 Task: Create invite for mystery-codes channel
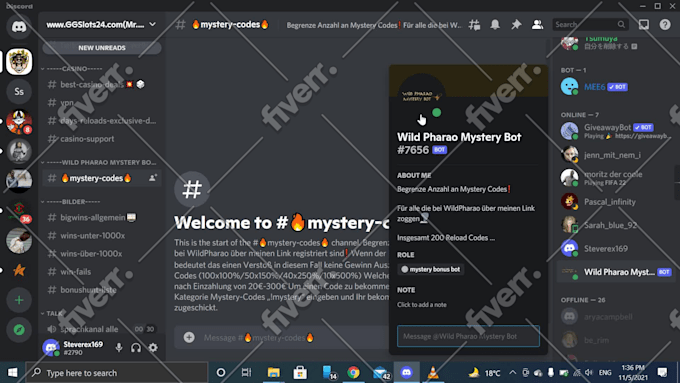coord(153,178)
